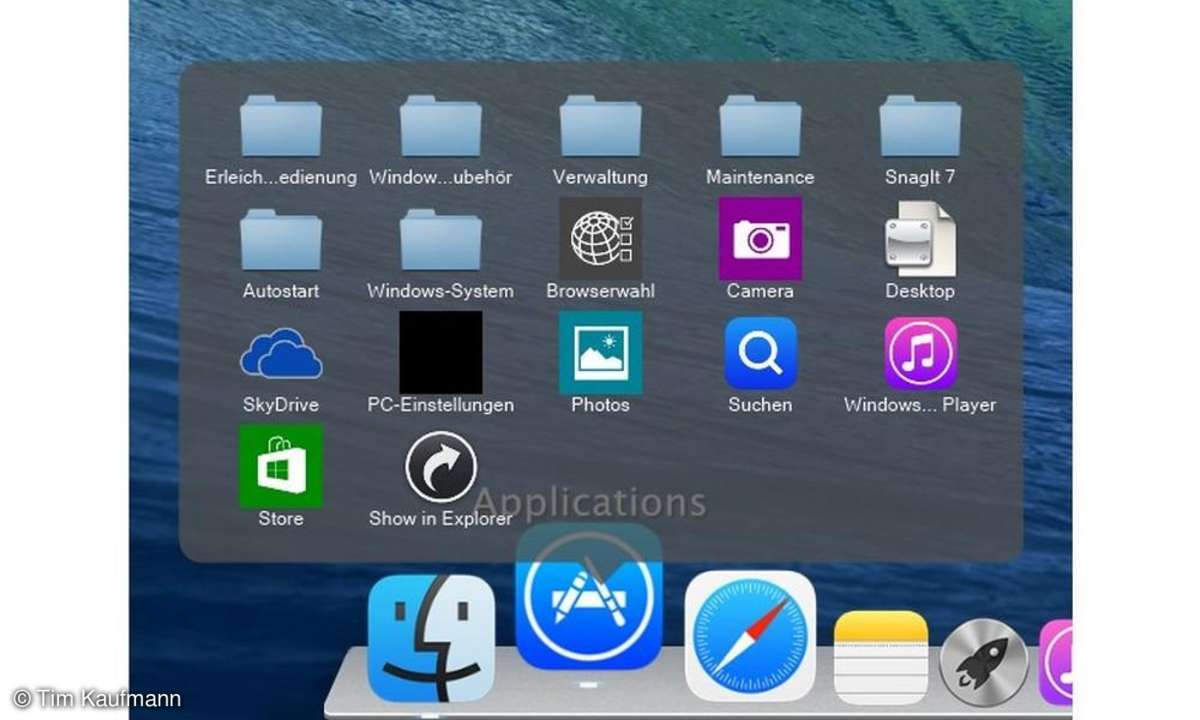
Task: Open Launchpad rocket icon in dock
Action: click(985, 663)
